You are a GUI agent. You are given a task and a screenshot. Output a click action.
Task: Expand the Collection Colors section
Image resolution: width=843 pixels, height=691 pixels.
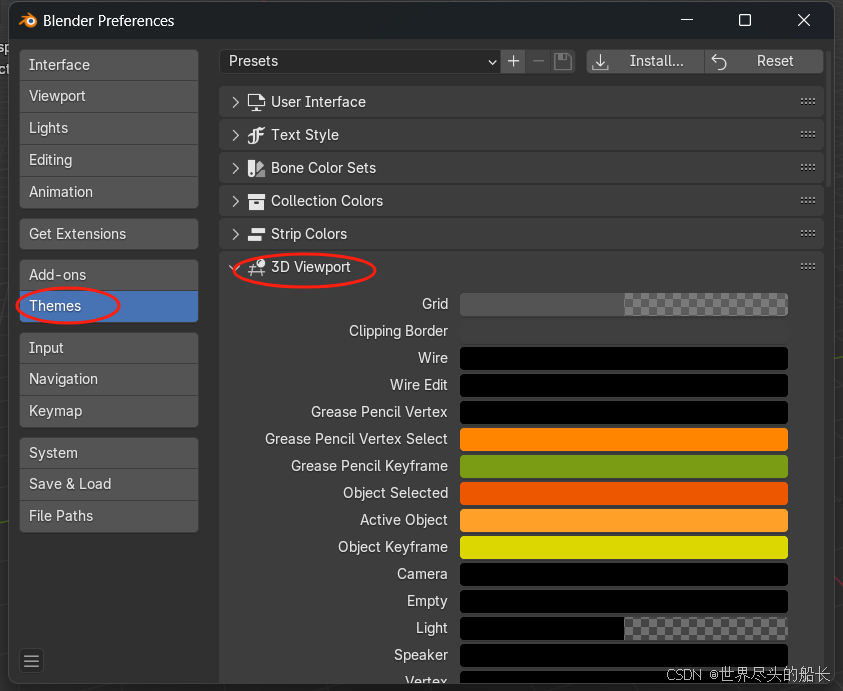coord(235,201)
